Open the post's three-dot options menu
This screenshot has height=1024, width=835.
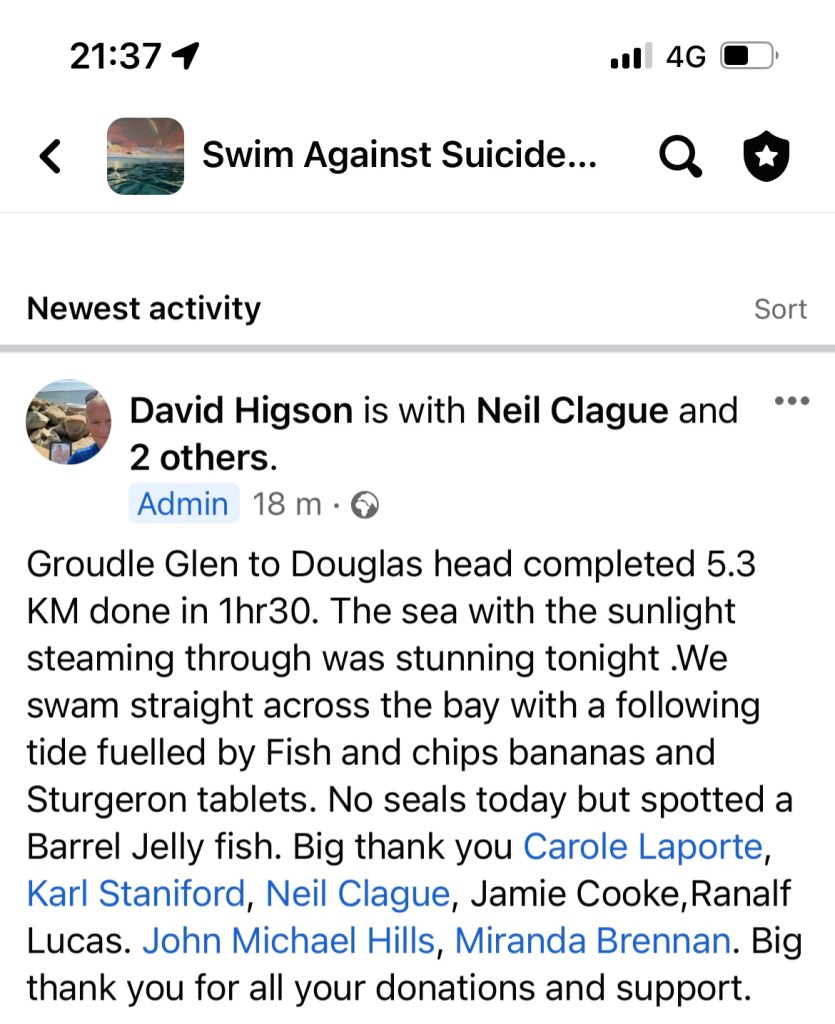[x=792, y=402]
